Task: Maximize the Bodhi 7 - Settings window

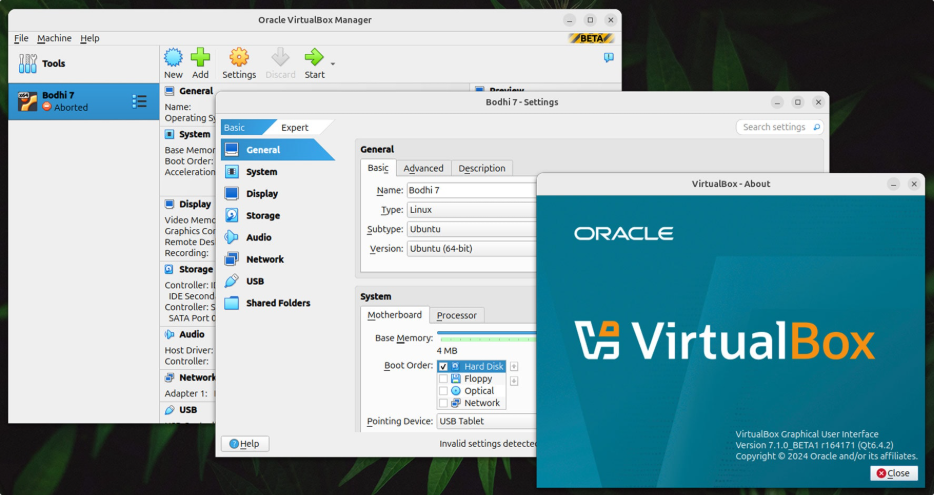Action: point(798,102)
